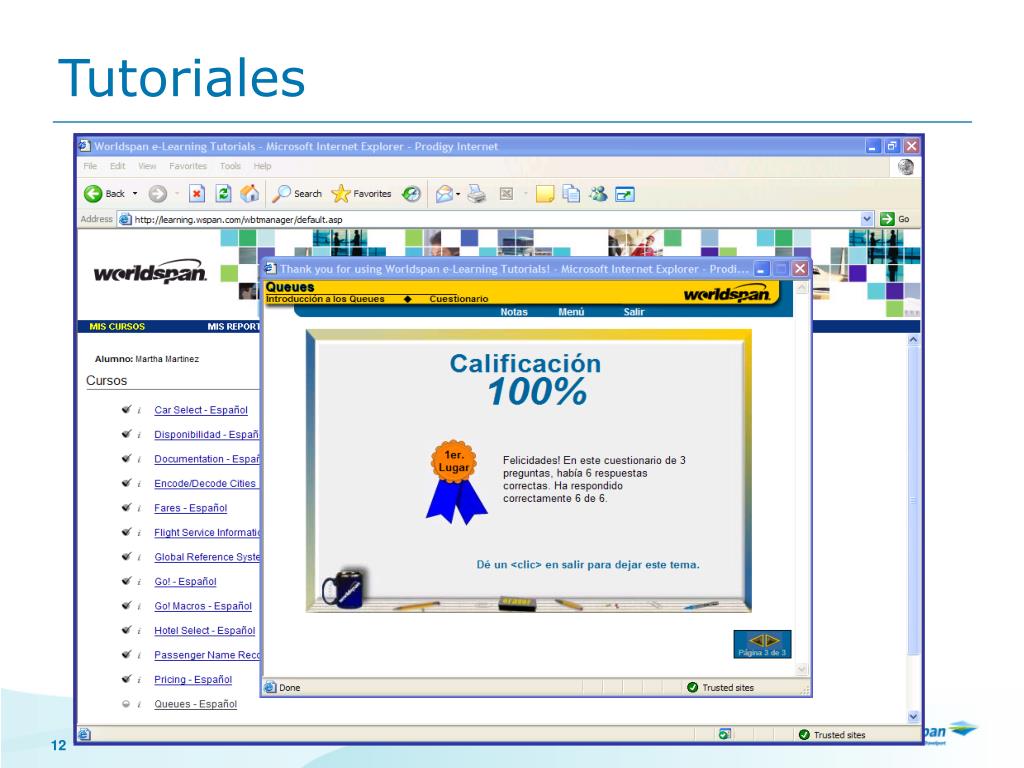Click the Print icon

coord(477,193)
